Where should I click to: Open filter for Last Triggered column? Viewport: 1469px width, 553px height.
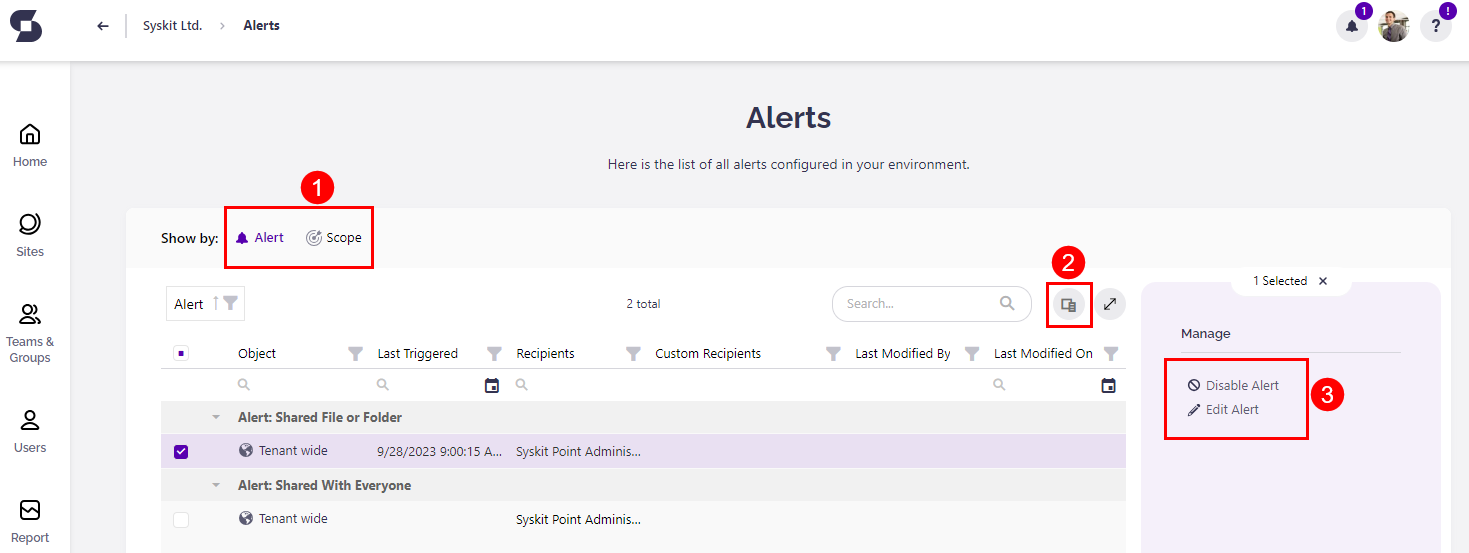(x=494, y=353)
